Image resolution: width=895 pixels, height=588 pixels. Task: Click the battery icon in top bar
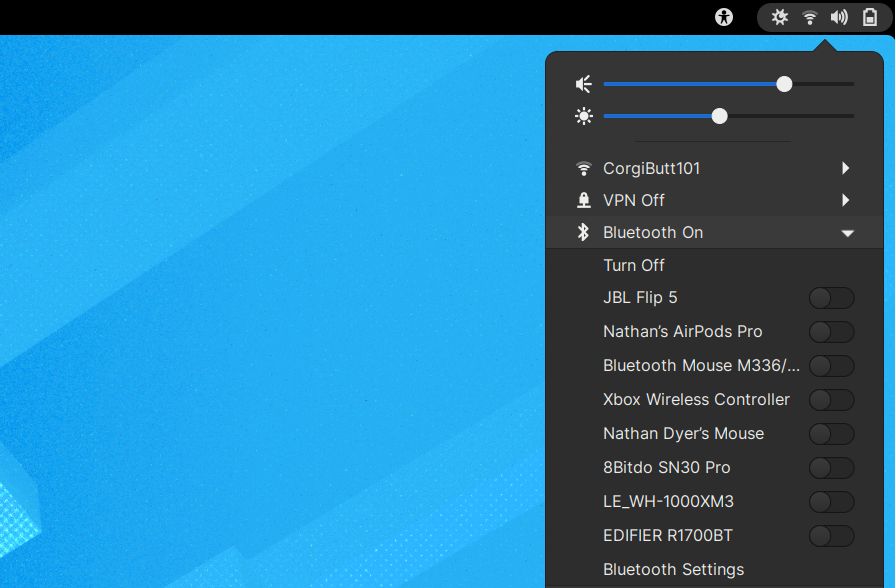point(869,17)
